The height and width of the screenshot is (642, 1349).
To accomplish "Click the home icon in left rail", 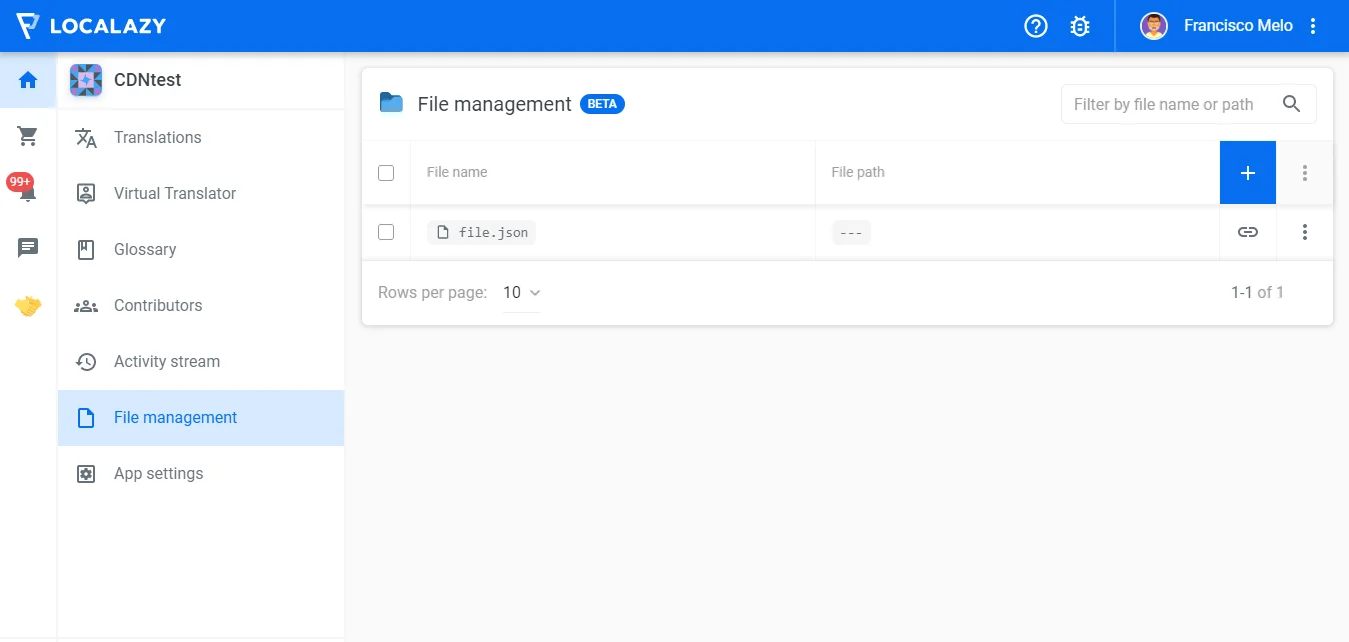I will 28,80.
